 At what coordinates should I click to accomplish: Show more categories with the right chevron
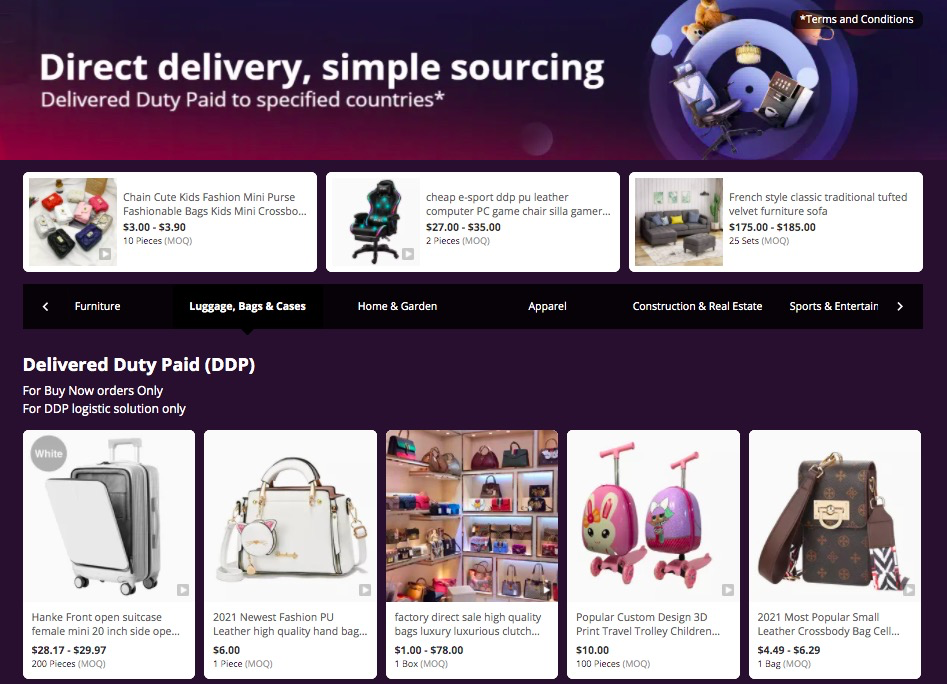coord(900,306)
